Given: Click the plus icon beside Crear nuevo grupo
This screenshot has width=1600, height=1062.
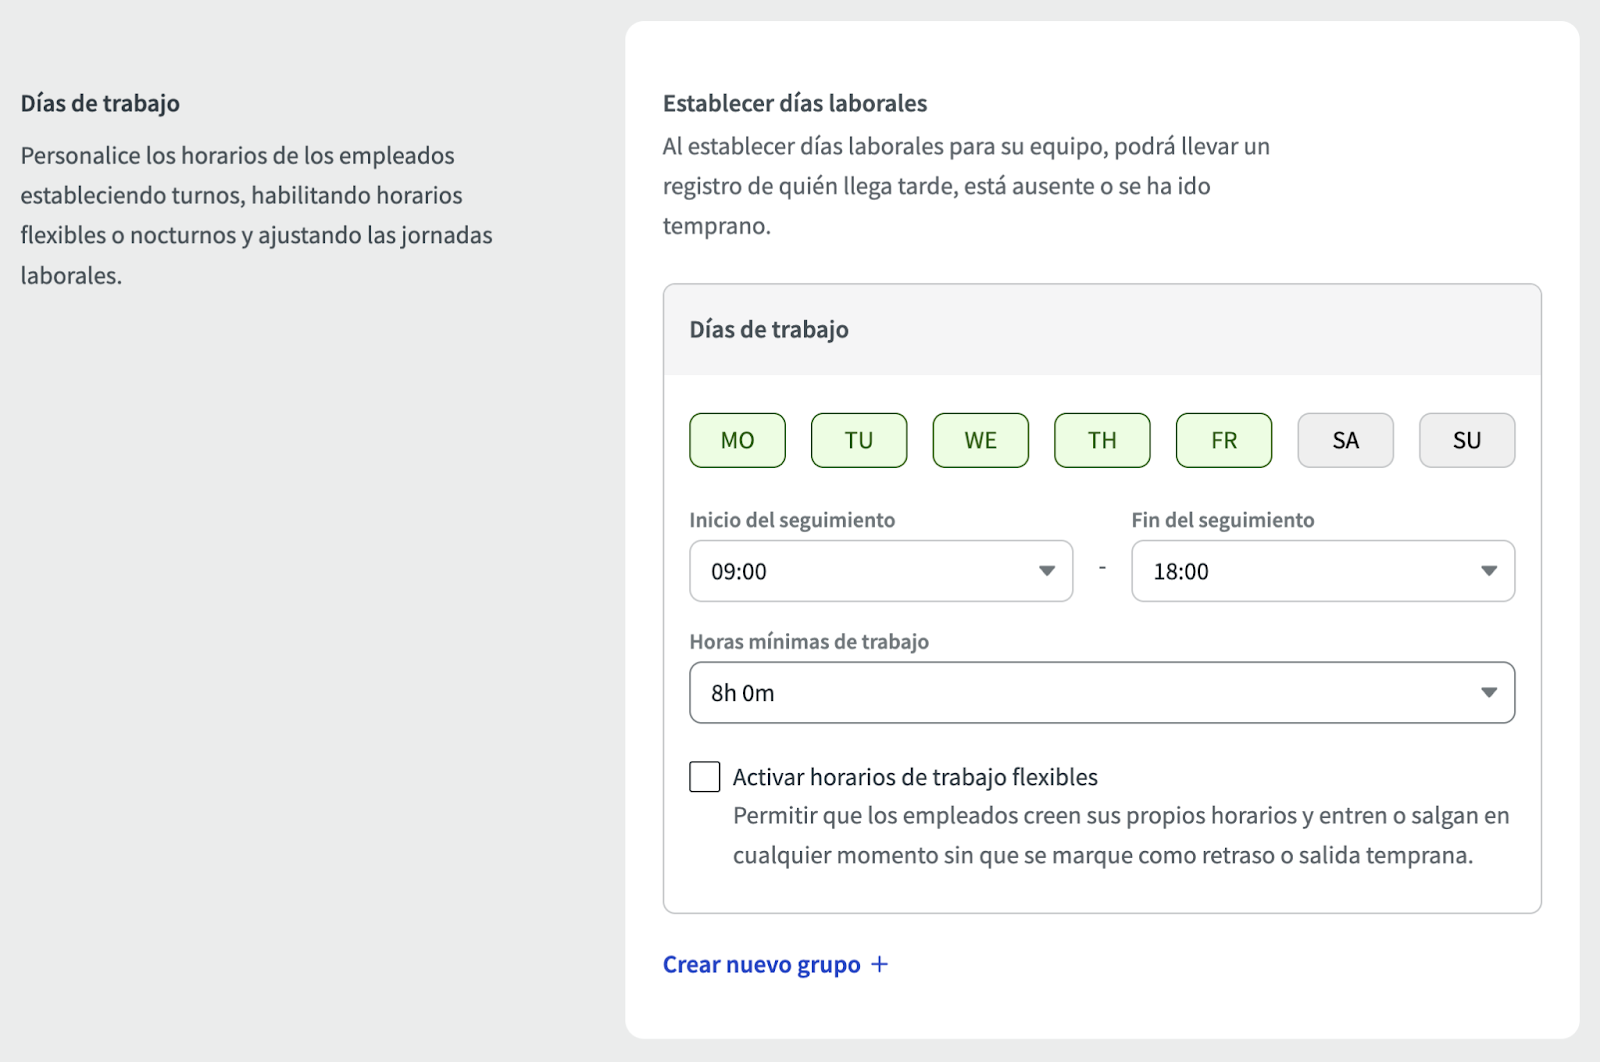Looking at the screenshot, I should coord(879,964).
